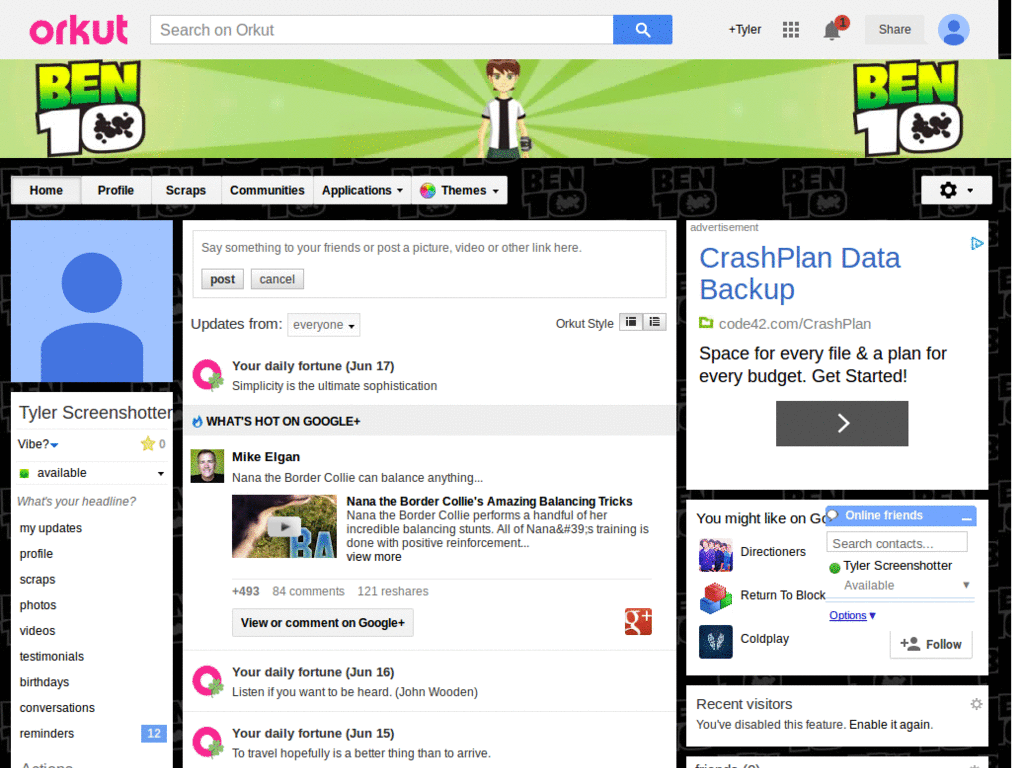Click the Recent visitors gear icon
This screenshot has height=768, width=1024.
[976, 704]
